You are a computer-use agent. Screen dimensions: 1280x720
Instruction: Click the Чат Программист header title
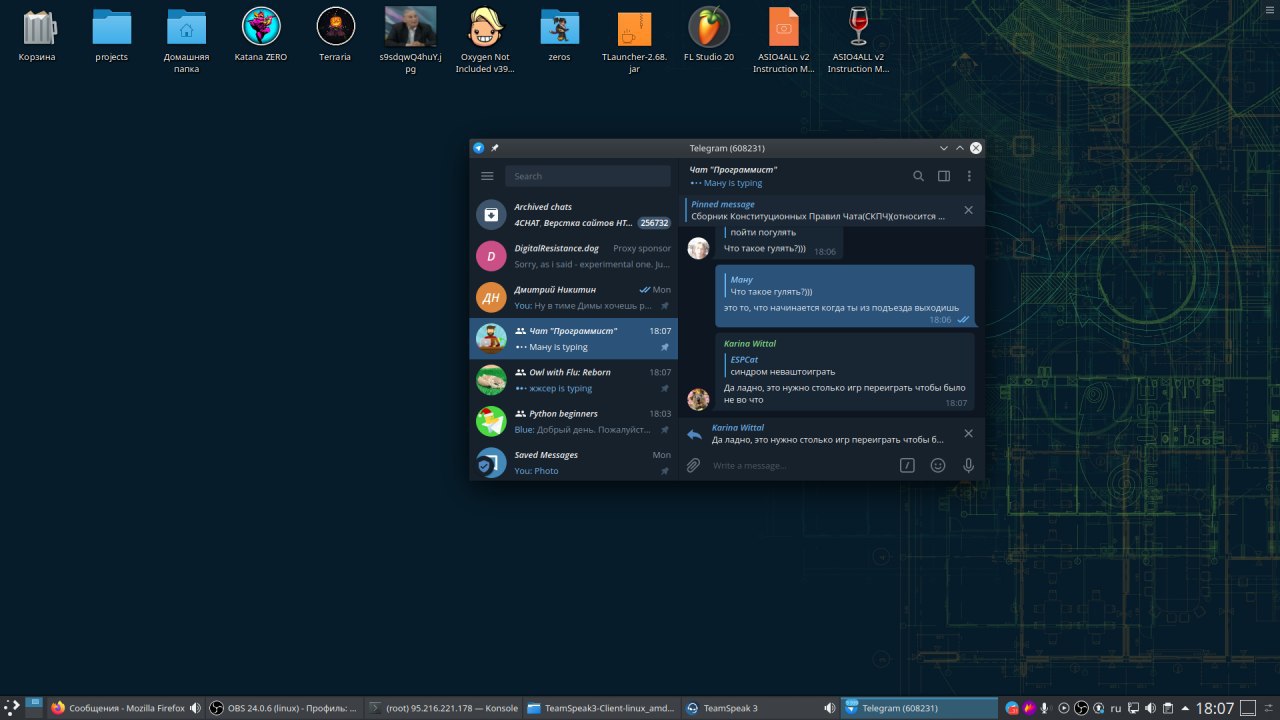[x=733, y=170]
